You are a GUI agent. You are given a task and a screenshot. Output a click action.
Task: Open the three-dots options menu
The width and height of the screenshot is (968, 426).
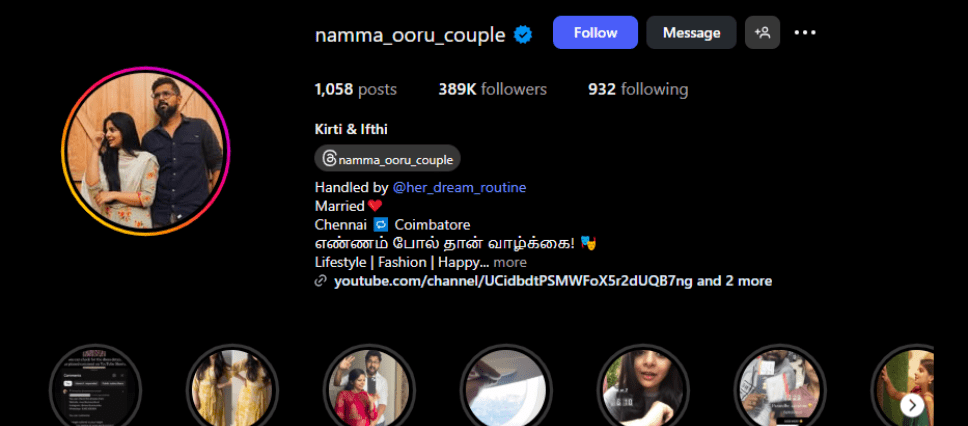pos(805,33)
